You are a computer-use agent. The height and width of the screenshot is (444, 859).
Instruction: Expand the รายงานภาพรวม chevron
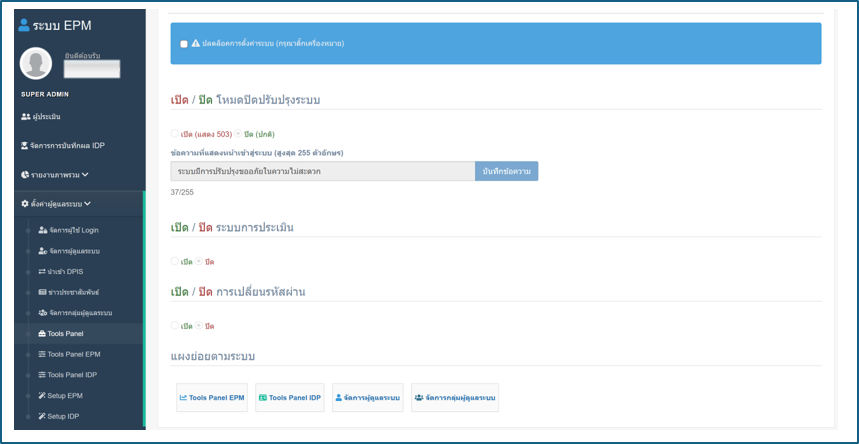tap(84, 175)
